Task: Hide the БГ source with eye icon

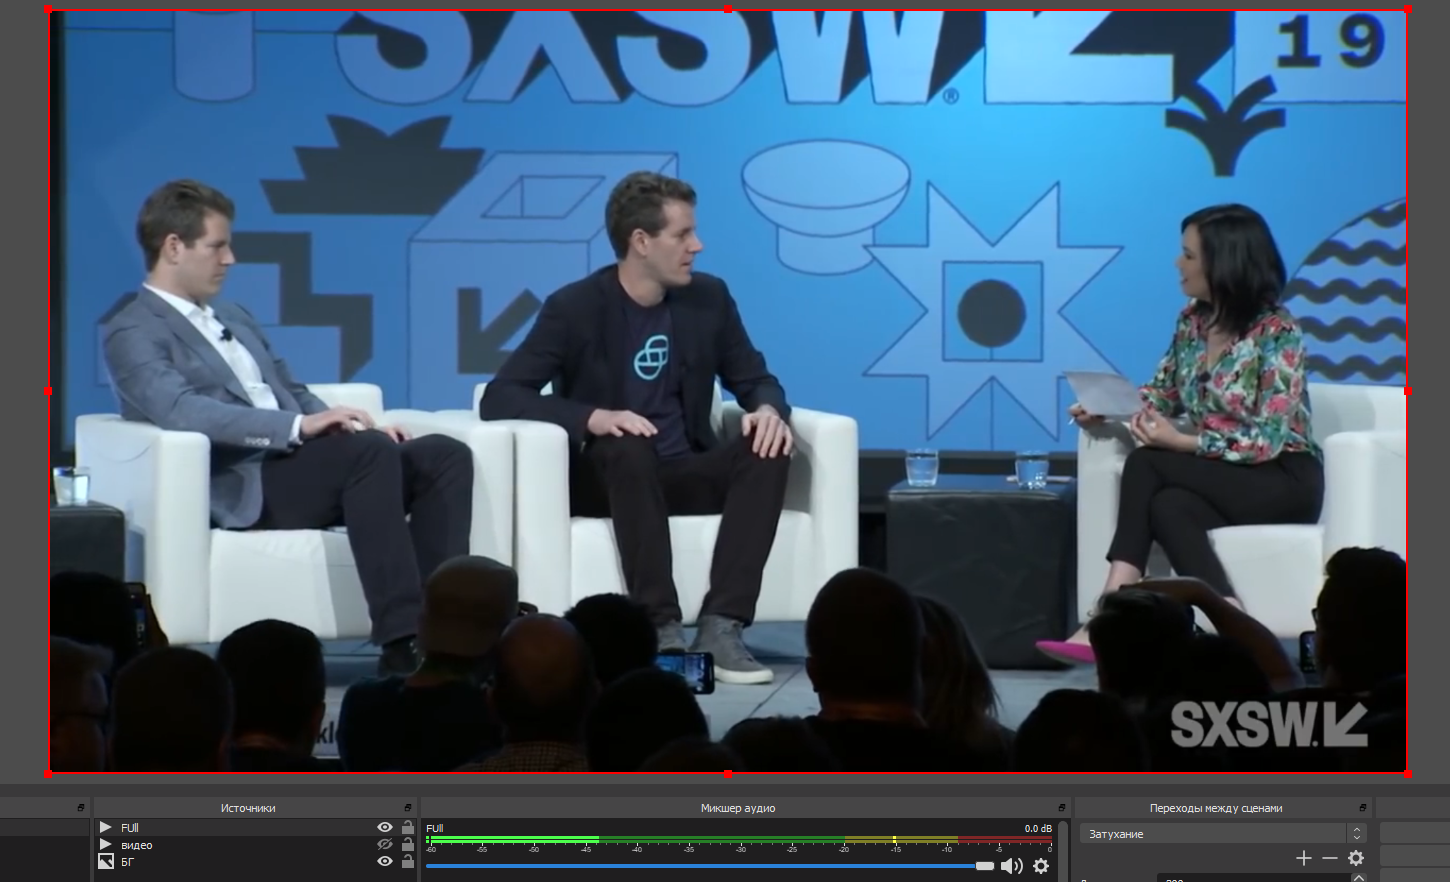Action: coord(385,861)
